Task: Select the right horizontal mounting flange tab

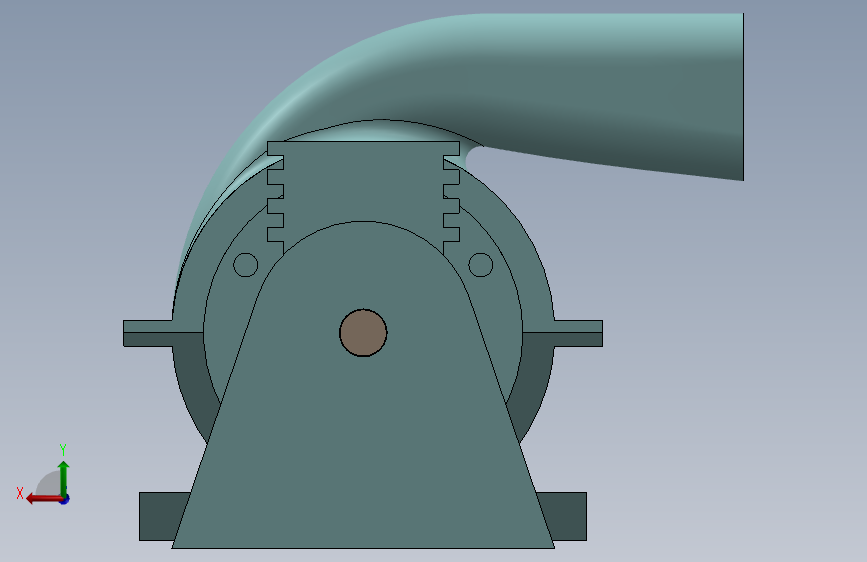Action: 578,333
